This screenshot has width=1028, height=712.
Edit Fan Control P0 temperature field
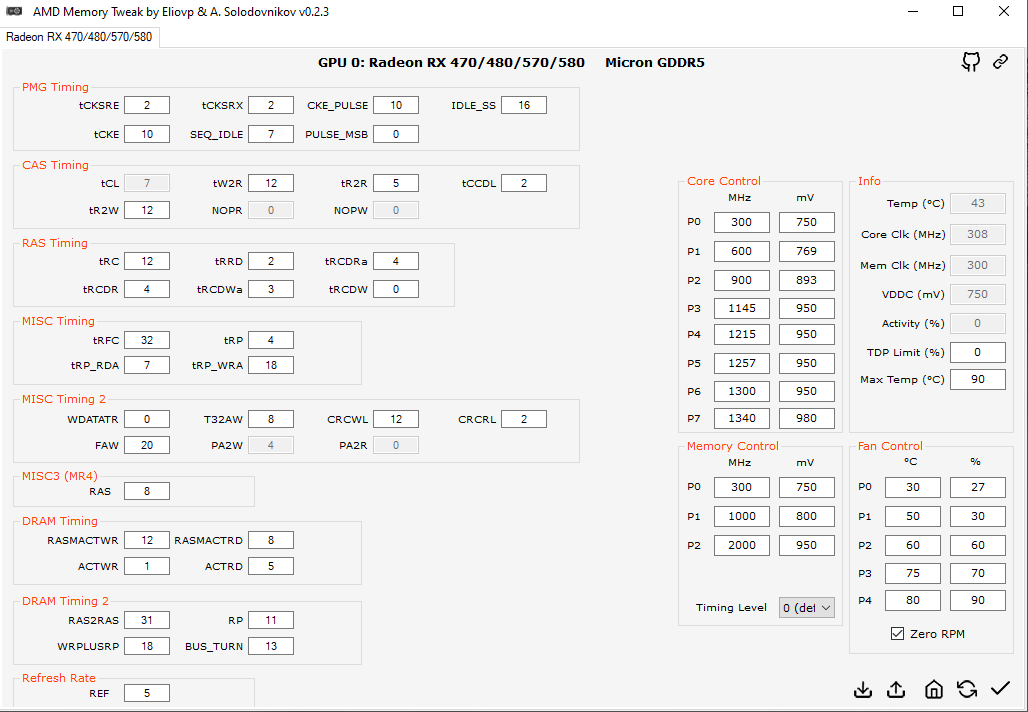click(913, 487)
